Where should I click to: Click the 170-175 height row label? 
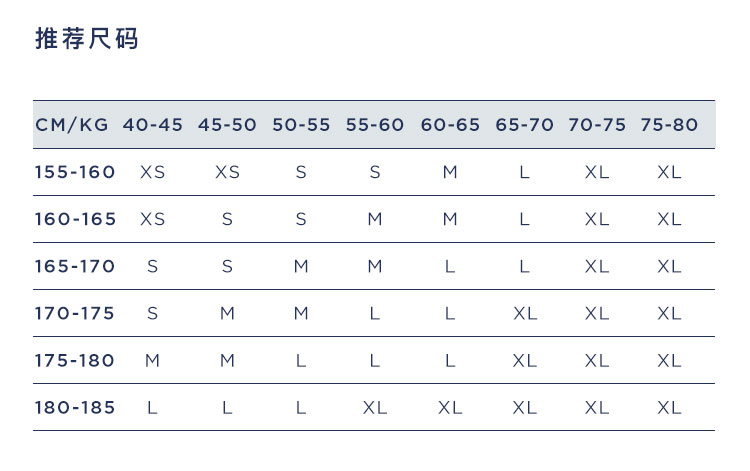tap(75, 313)
